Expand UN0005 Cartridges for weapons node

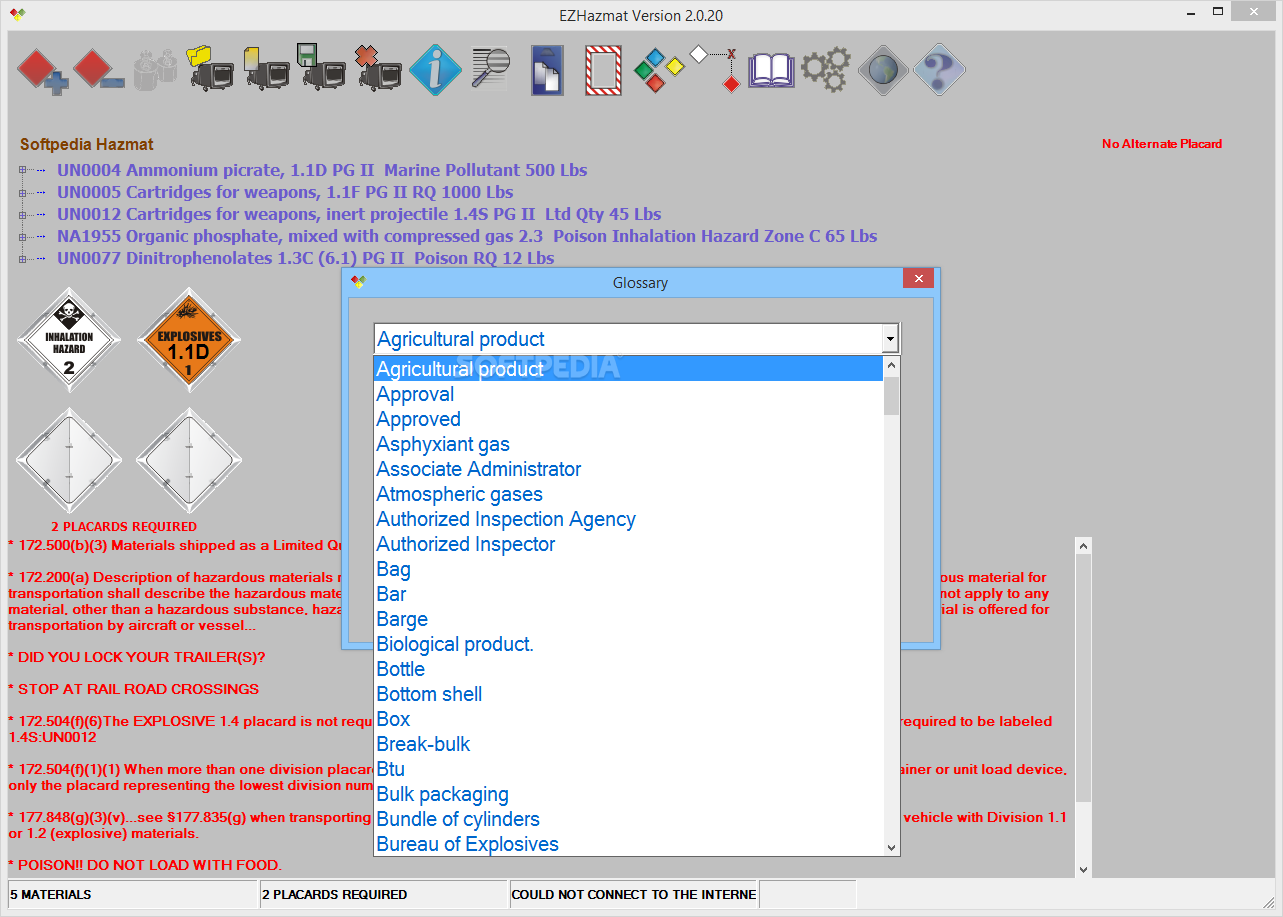click(x=23, y=193)
